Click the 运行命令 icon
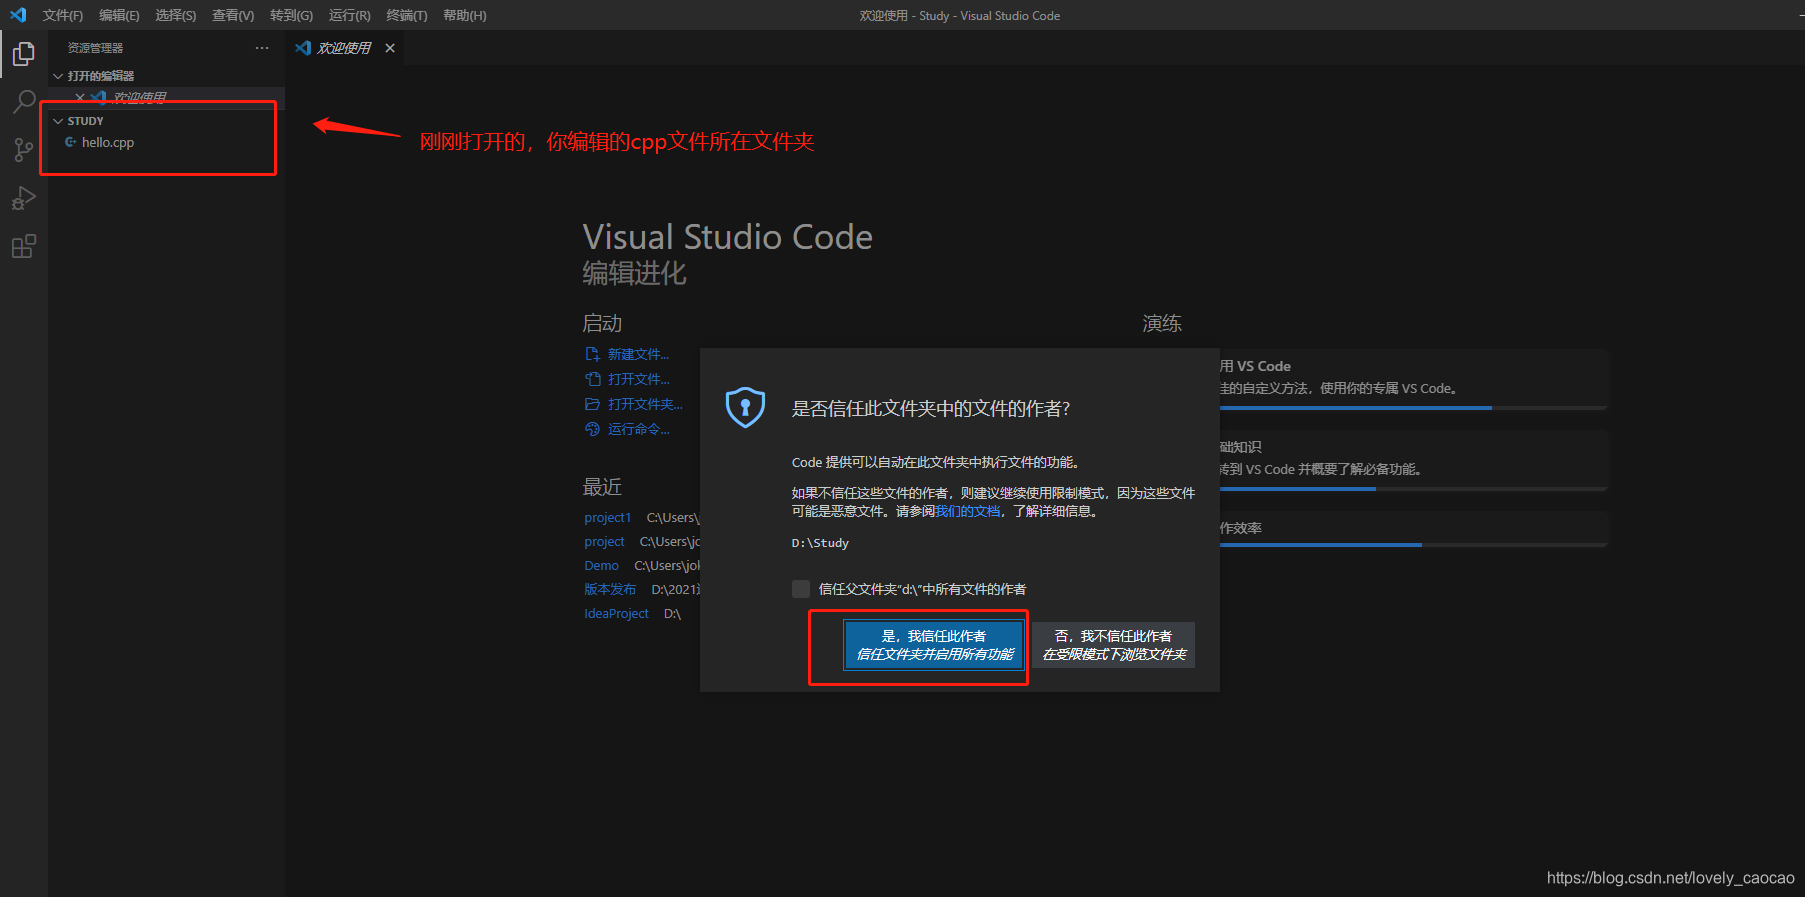This screenshot has height=897, width=1805. (592, 429)
